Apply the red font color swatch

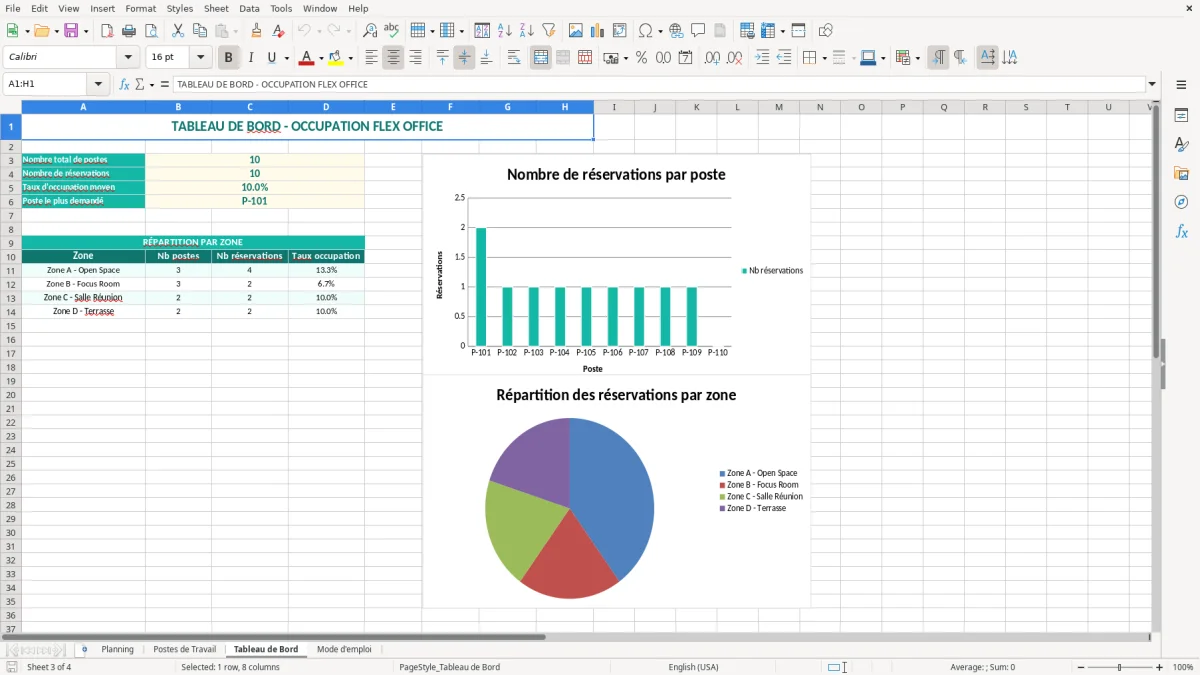click(307, 58)
